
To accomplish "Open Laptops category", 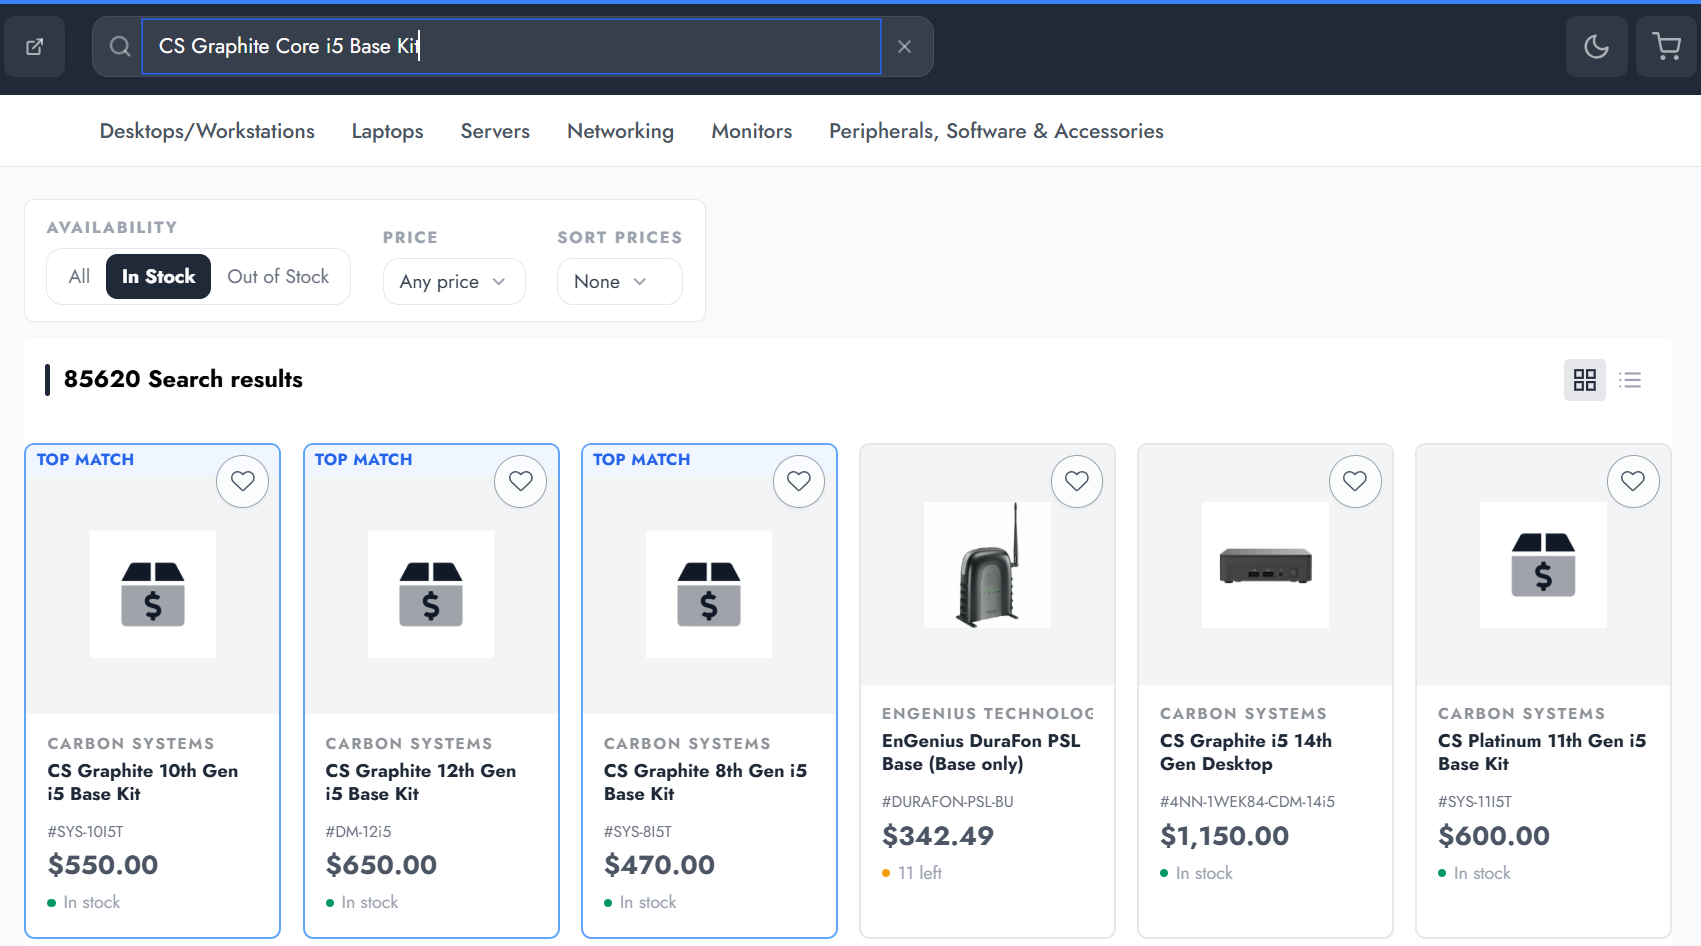I will [387, 131].
